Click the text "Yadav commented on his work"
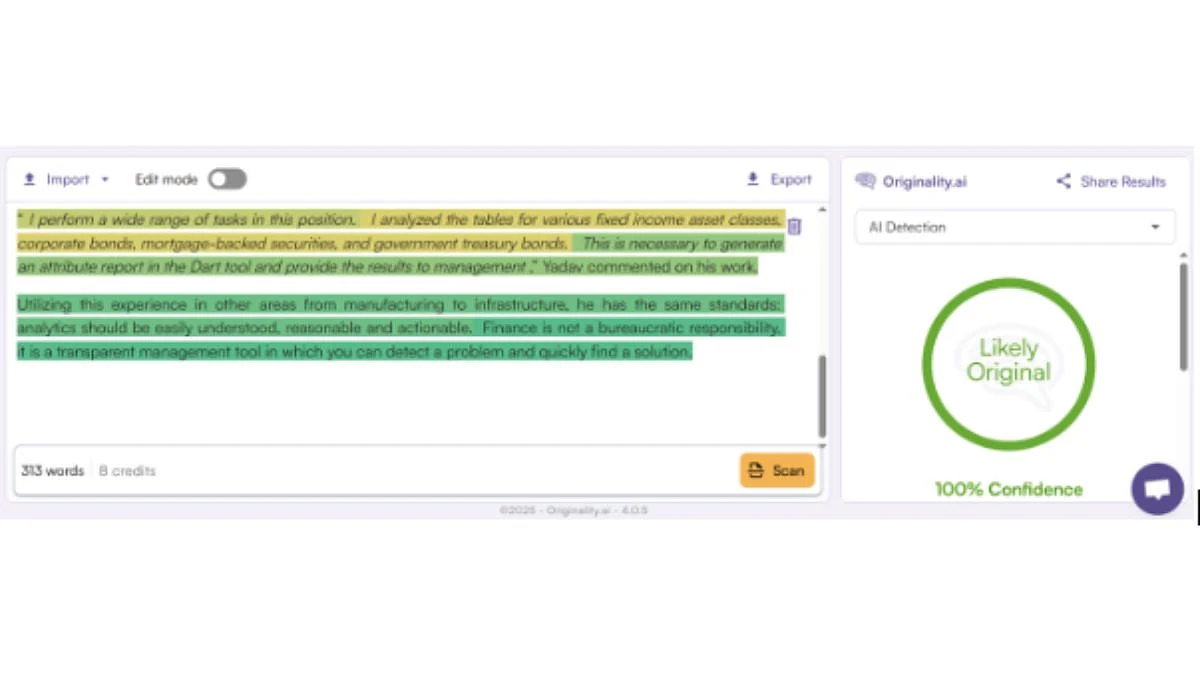Screen dimensions: 1200x675 click(650, 267)
